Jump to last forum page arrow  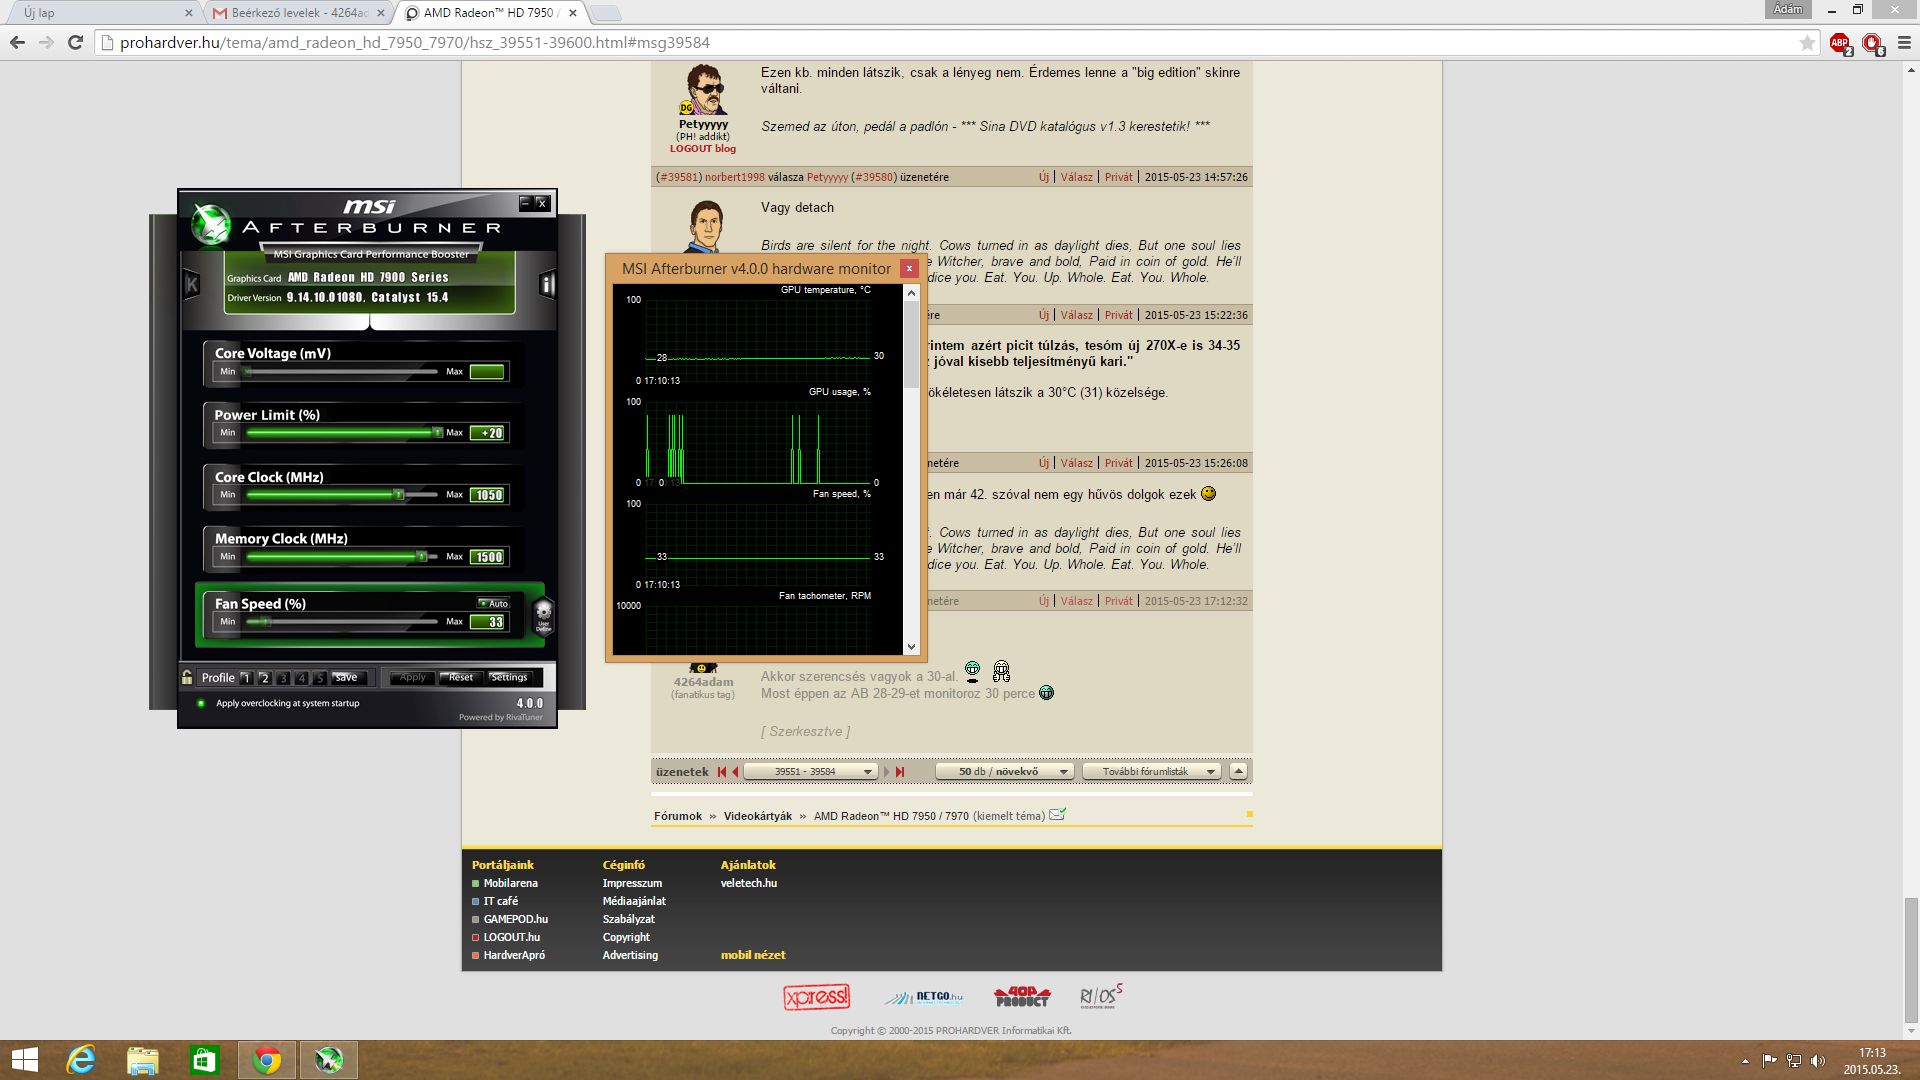coord(900,772)
